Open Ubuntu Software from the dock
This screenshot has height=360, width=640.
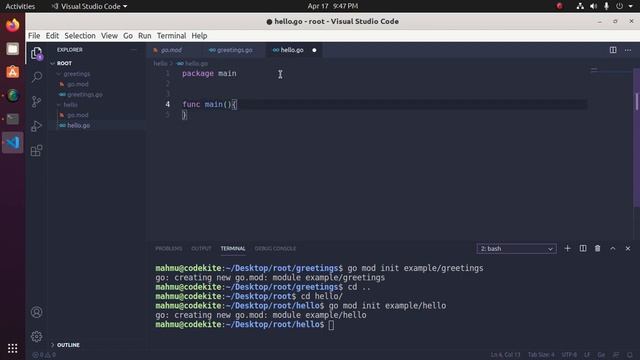(x=13, y=72)
